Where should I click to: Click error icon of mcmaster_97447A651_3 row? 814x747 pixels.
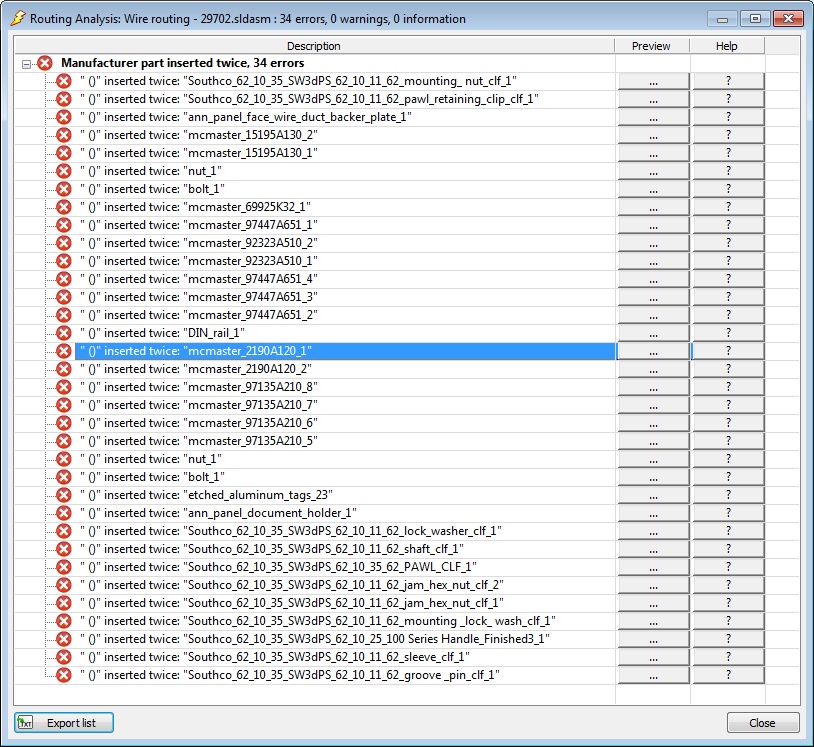click(x=64, y=297)
